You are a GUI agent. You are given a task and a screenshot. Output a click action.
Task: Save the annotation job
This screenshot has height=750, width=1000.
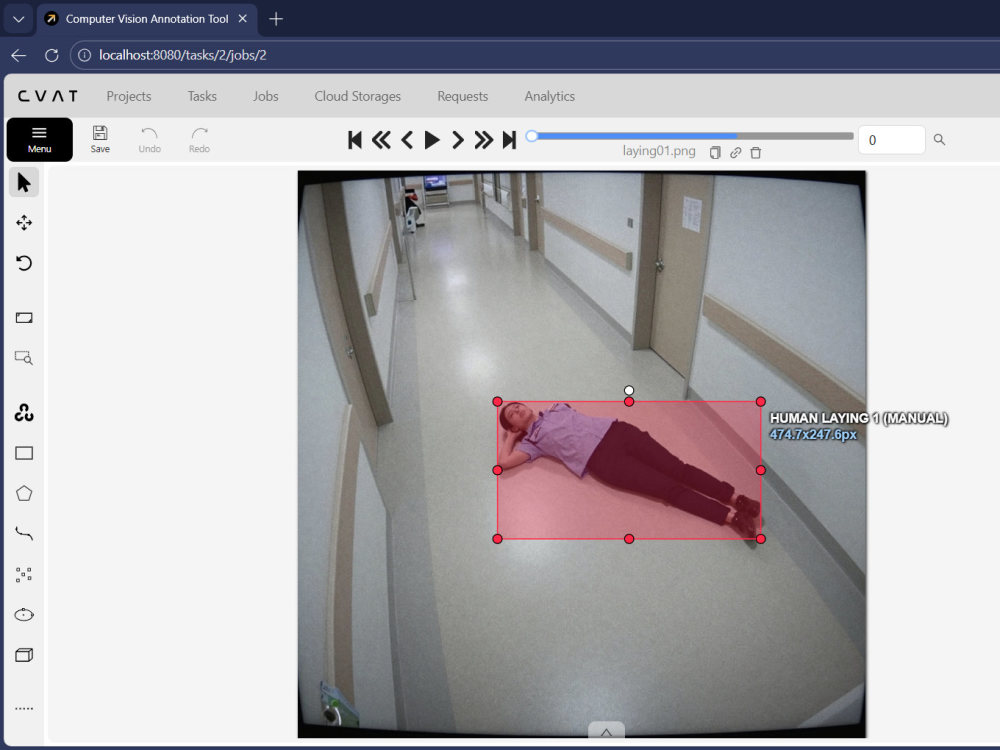(x=100, y=139)
